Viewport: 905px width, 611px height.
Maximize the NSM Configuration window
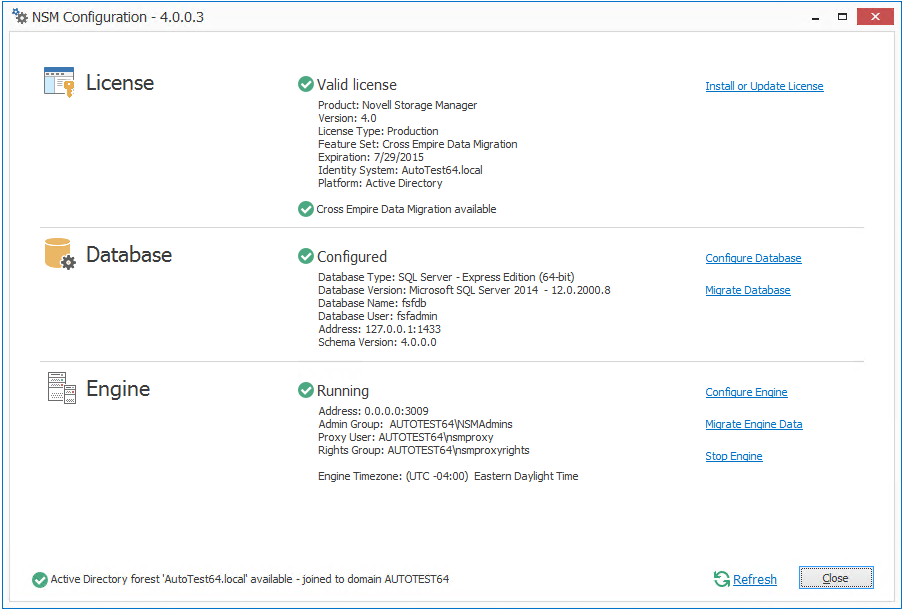pyautogui.click(x=842, y=16)
